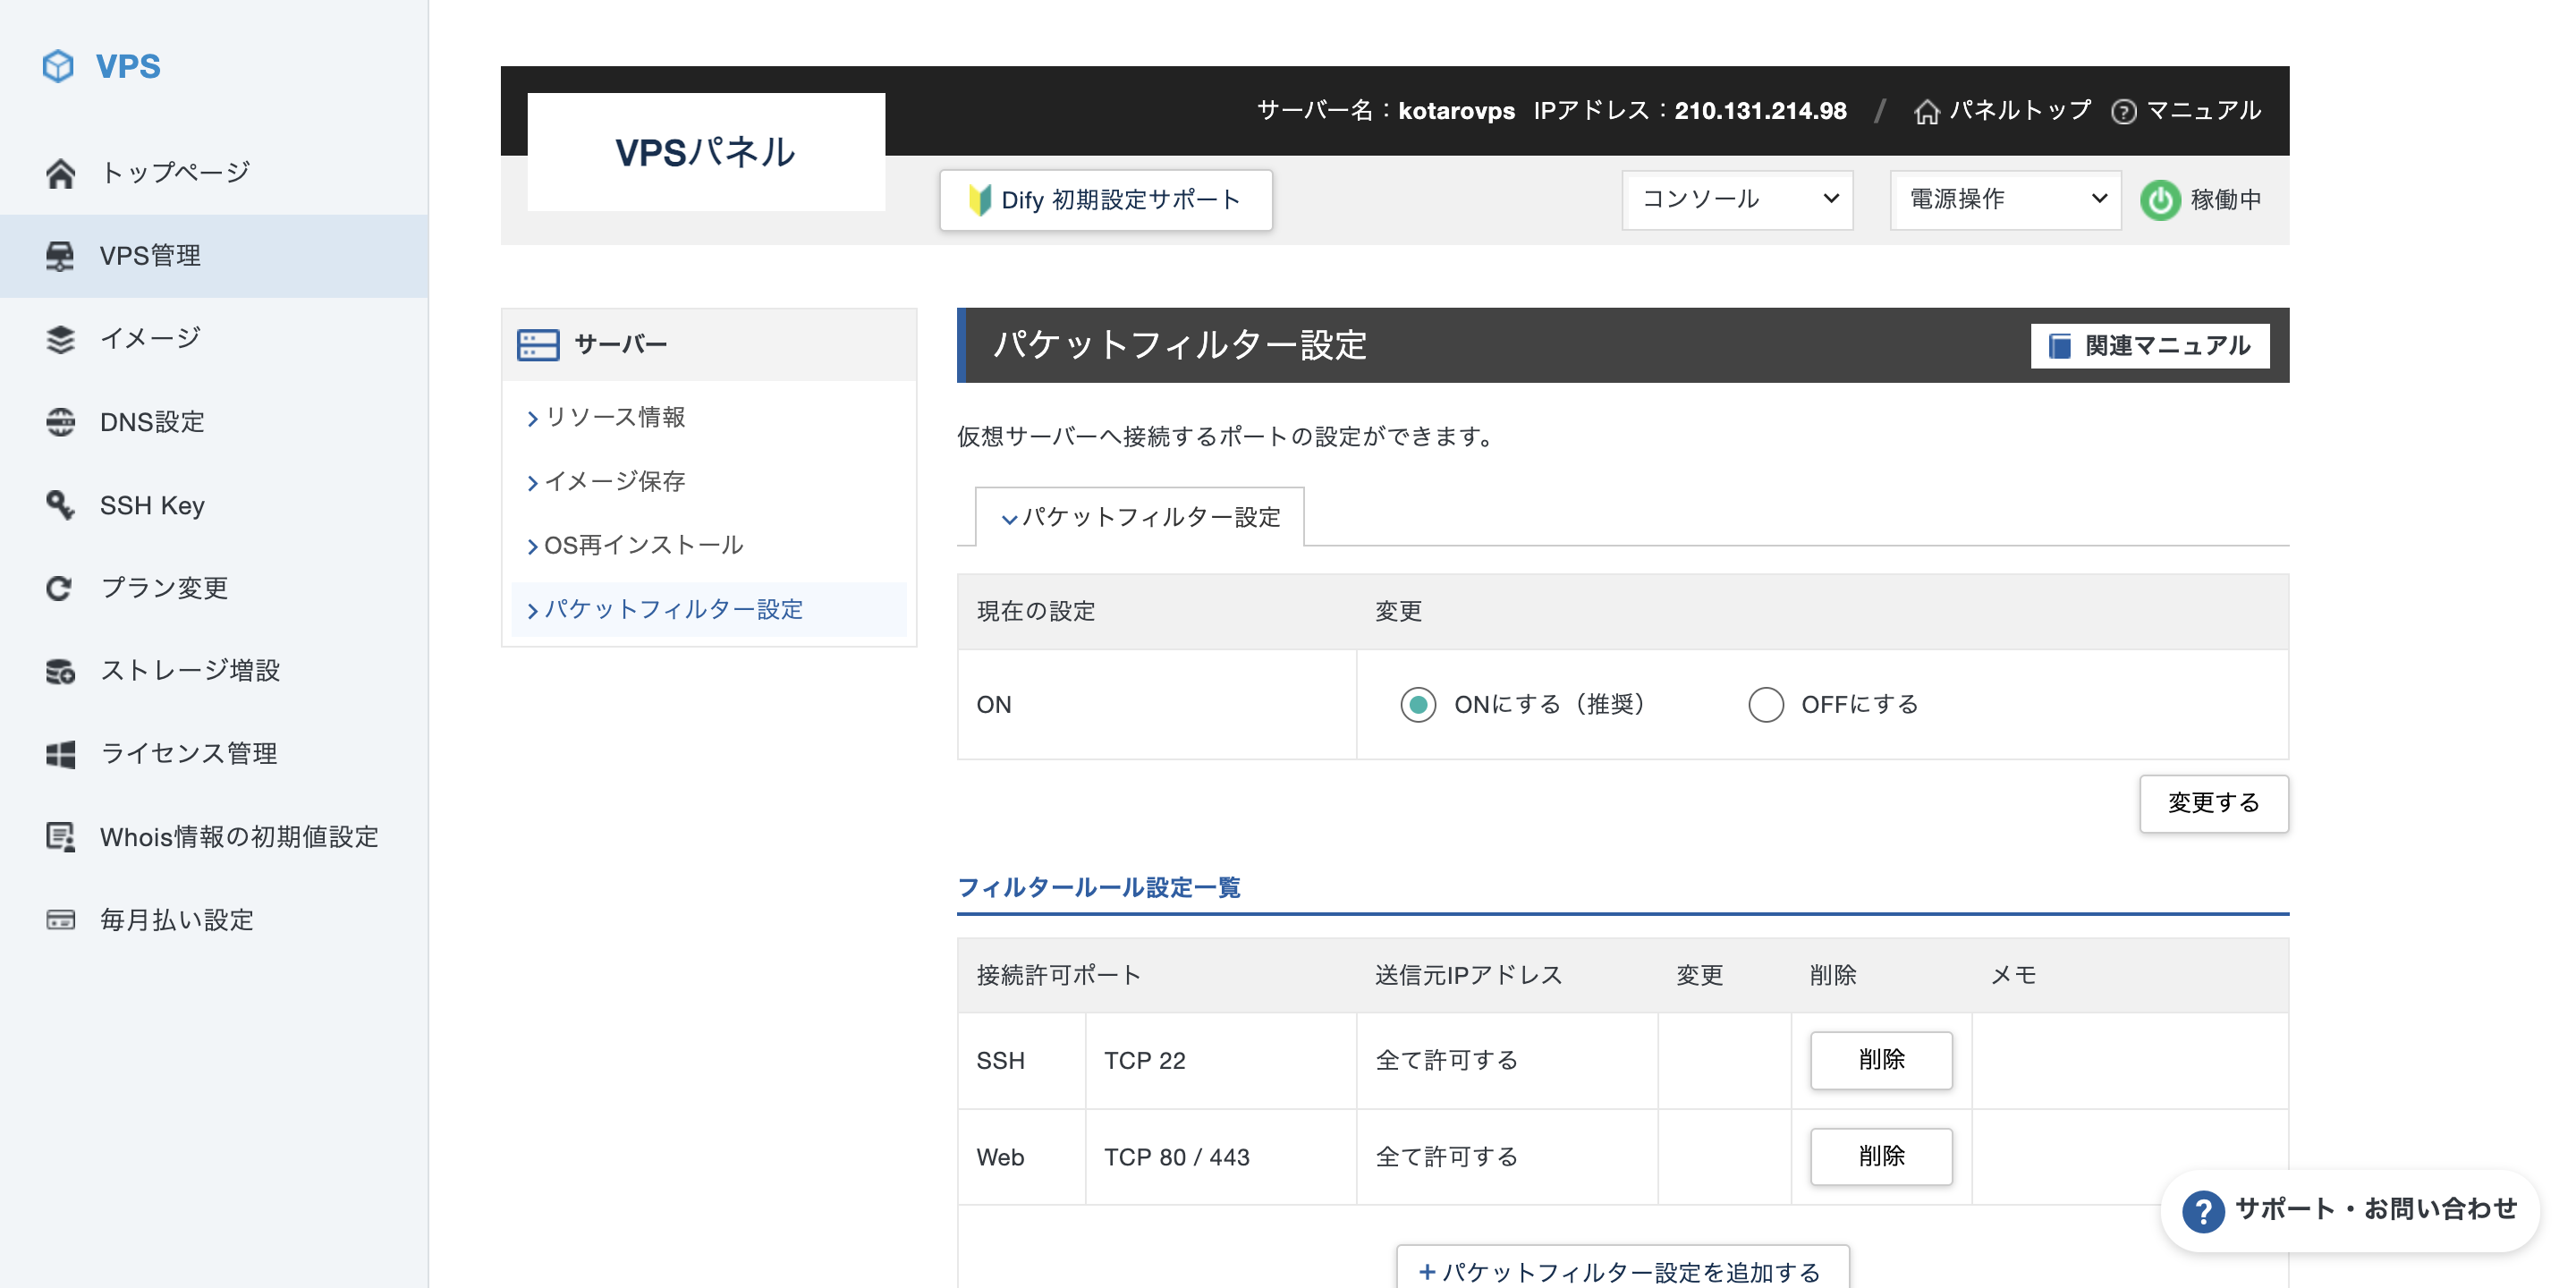The height and width of the screenshot is (1288, 2576).
Task: Click the TCP 22 cell
Action: pyautogui.click(x=1221, y=1061)
